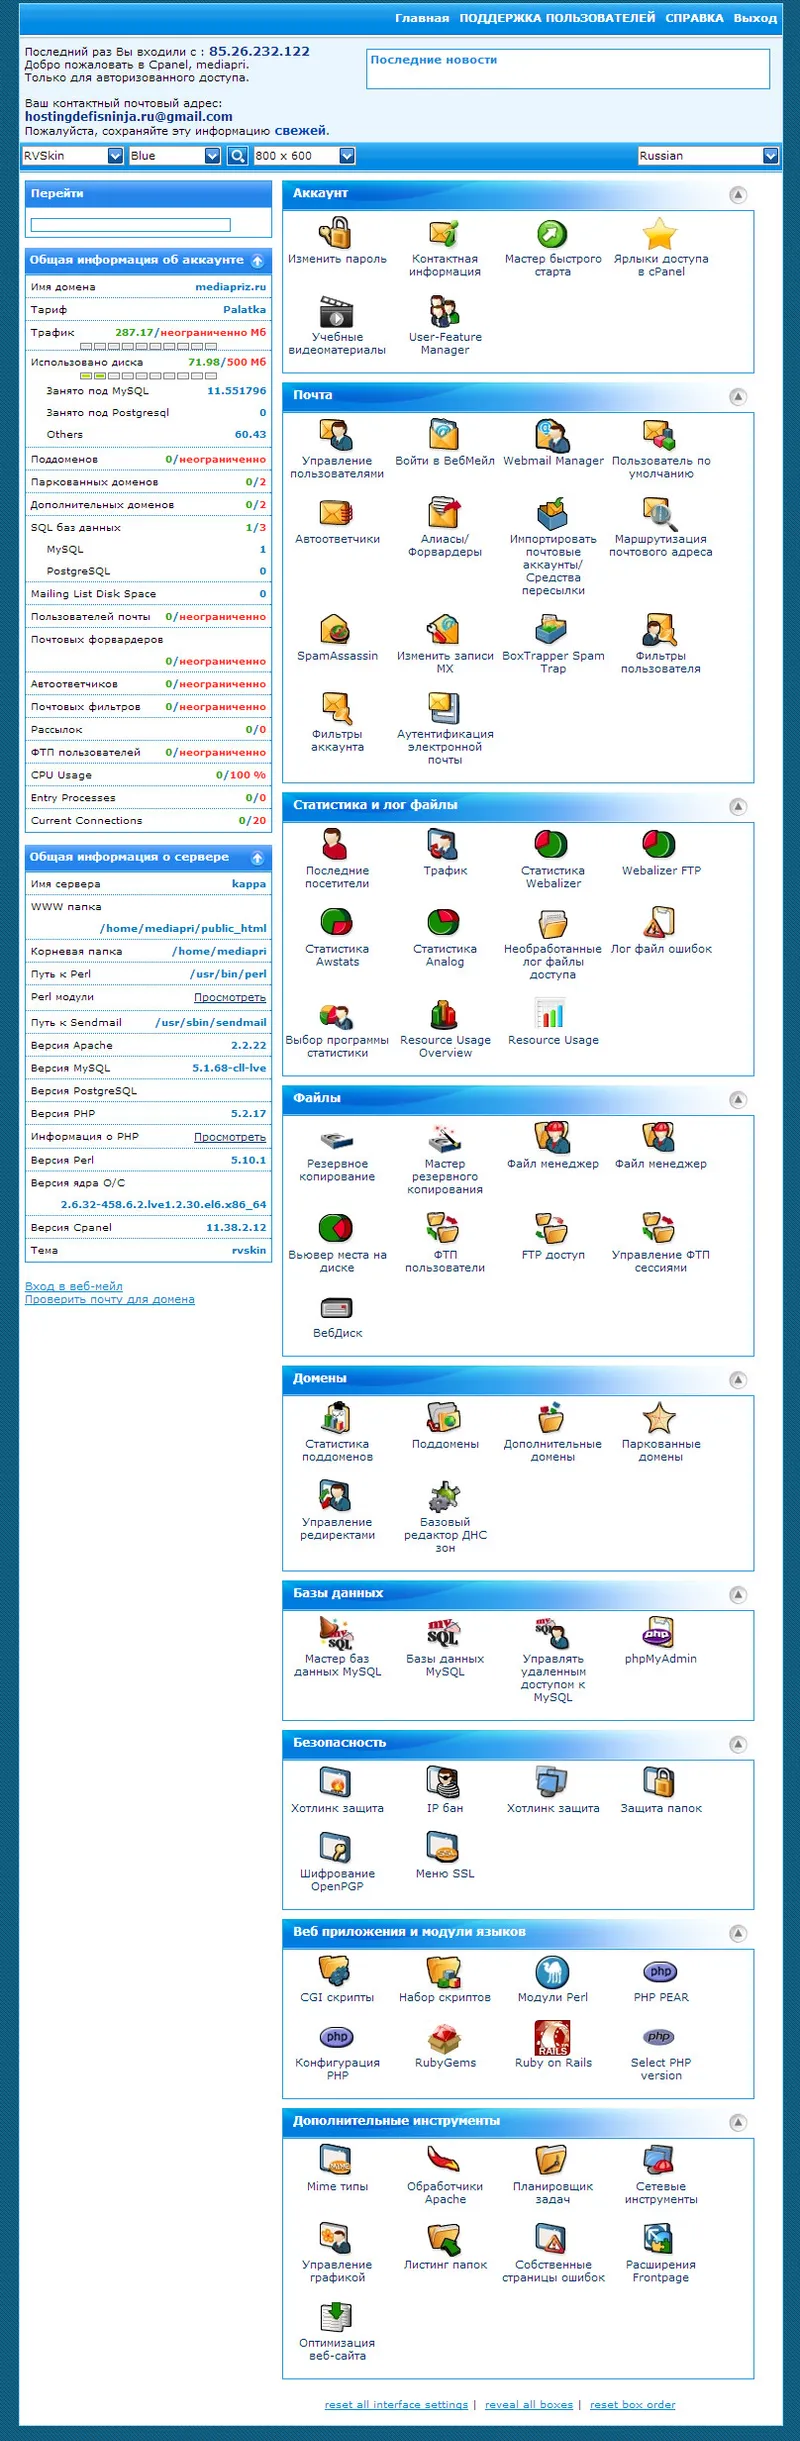Viewport: 800px width, 2441px height.
Task: Launch Мастер быстрого старта icon
Action: 552,233
